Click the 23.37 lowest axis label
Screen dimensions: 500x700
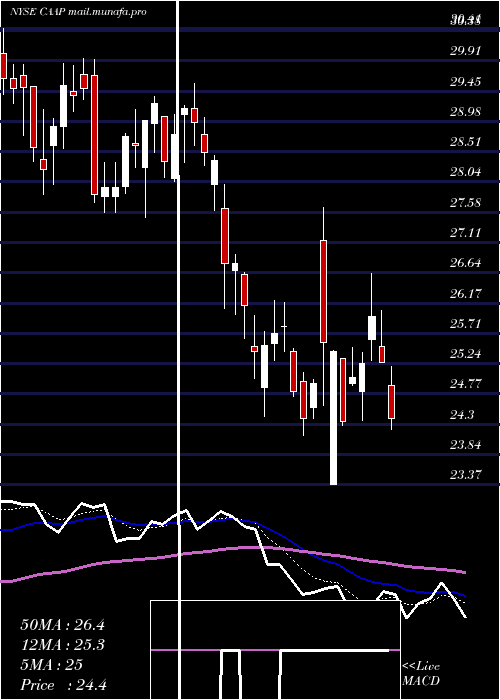[x=466, y=475]
